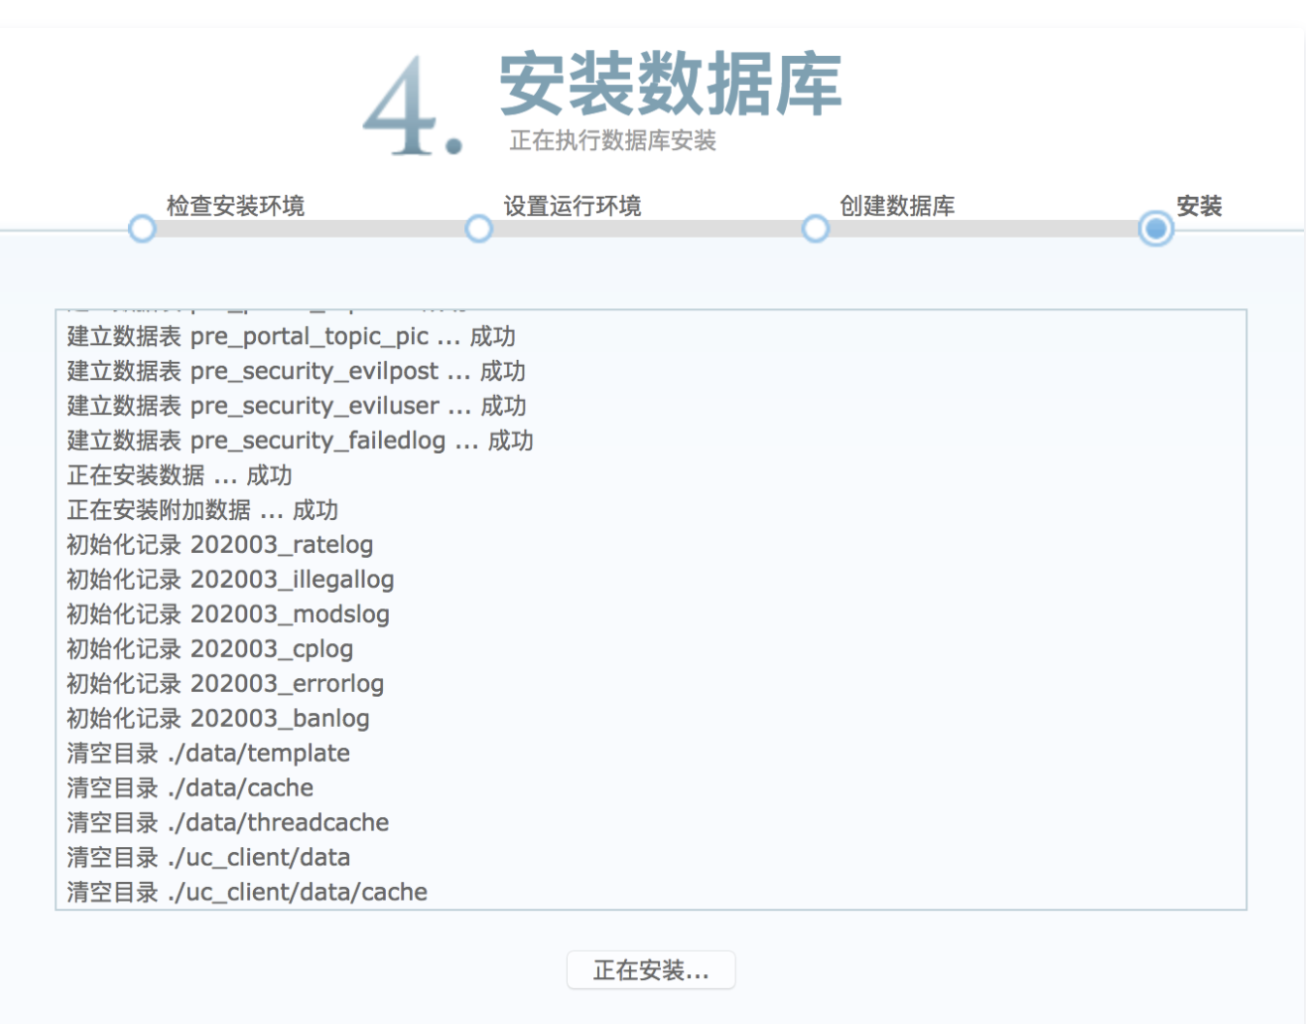The width and height of the screenshot is (1306, 1024).
Task: Click the 创建数据库 step label
Action: click(897, 206)
